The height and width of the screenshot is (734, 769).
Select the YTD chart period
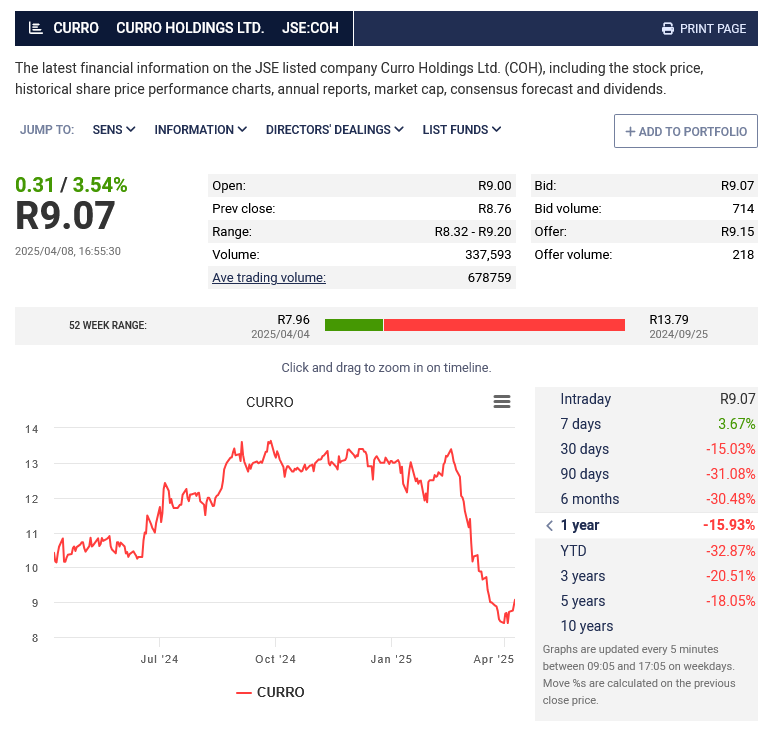(x=646, y=551)
